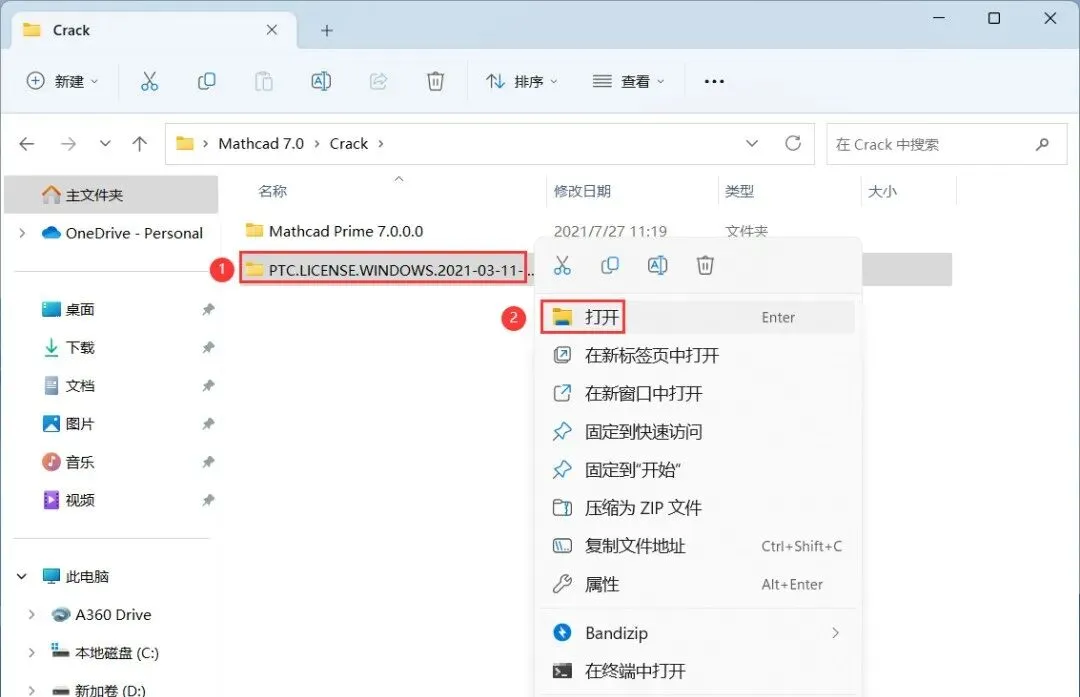Open the Bandizip submenu
Image resolution: width=1080 pixels, height=697 pixels.
697,633
